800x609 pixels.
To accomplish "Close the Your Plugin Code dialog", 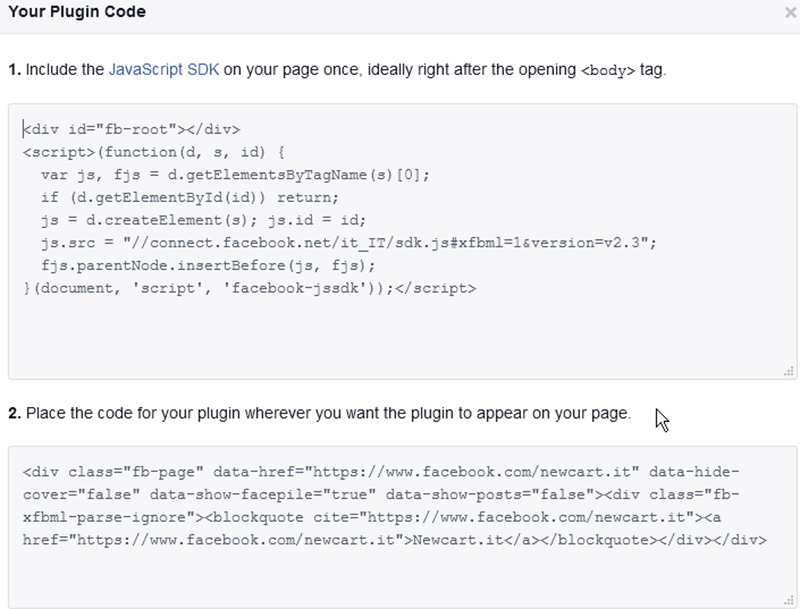I will tap(790, 12).
